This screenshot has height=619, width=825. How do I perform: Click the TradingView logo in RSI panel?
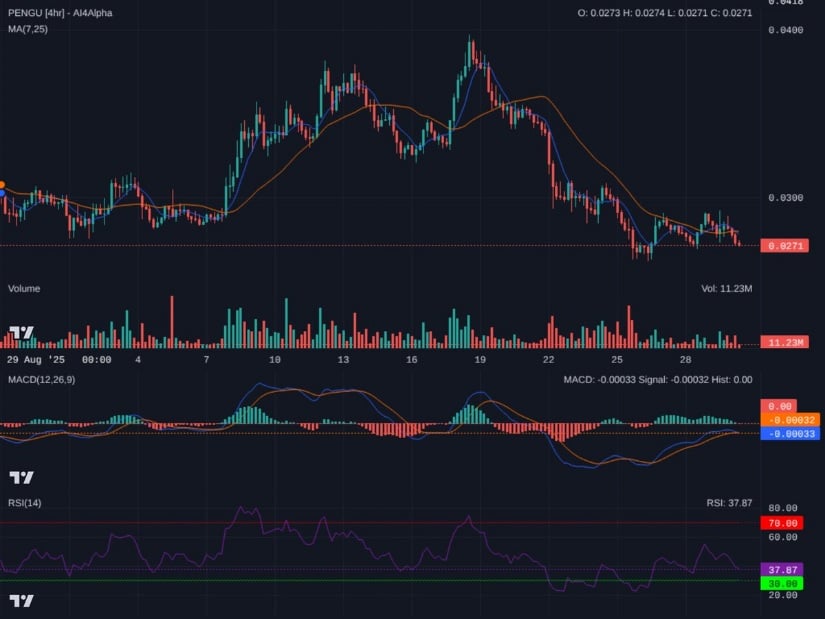[21, 600]
